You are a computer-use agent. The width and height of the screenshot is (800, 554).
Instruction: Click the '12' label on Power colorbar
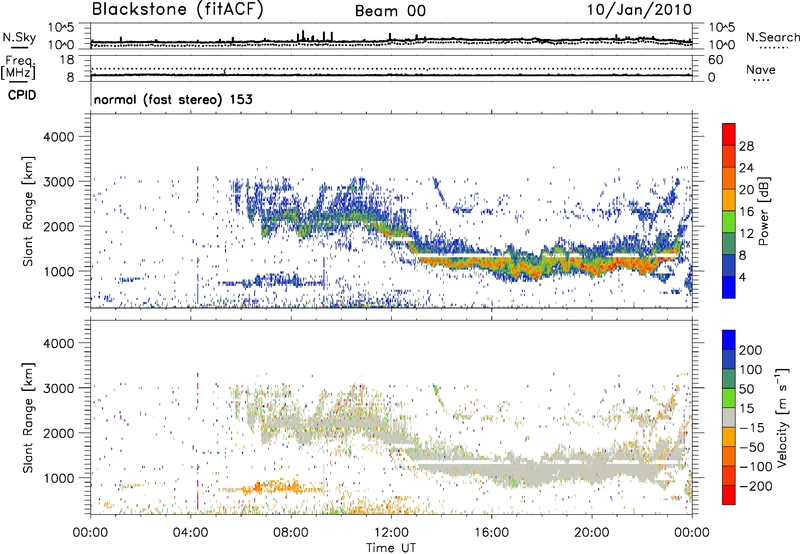(x=746, y=234)
